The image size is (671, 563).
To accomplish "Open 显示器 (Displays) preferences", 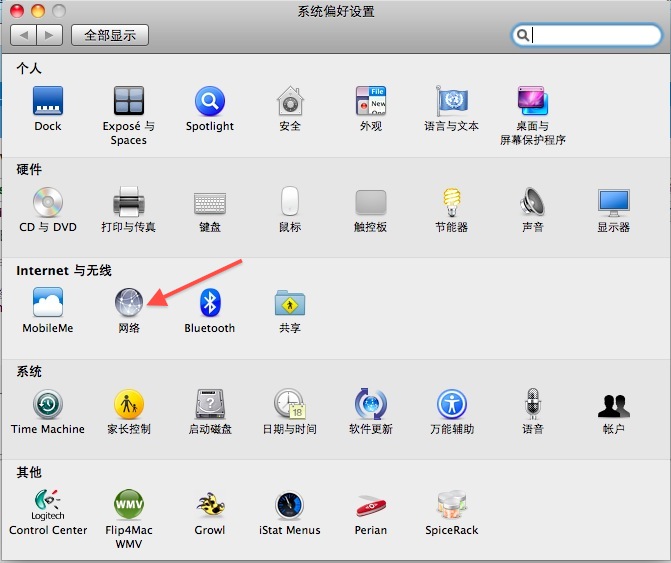I will pyautogui.click(x=613, y=202).
